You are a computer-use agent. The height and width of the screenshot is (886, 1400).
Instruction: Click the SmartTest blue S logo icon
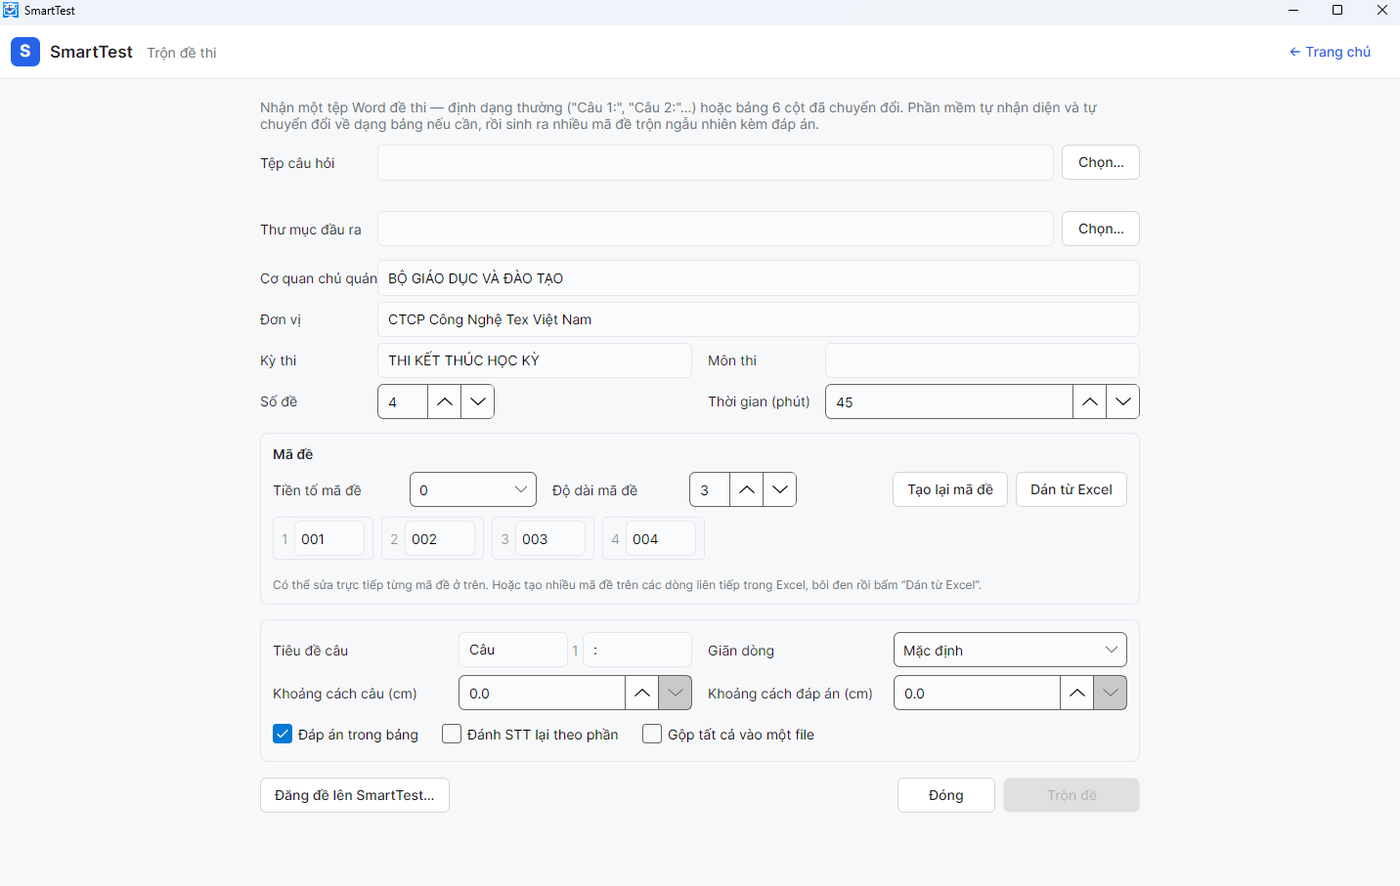(x=25, y=51)
